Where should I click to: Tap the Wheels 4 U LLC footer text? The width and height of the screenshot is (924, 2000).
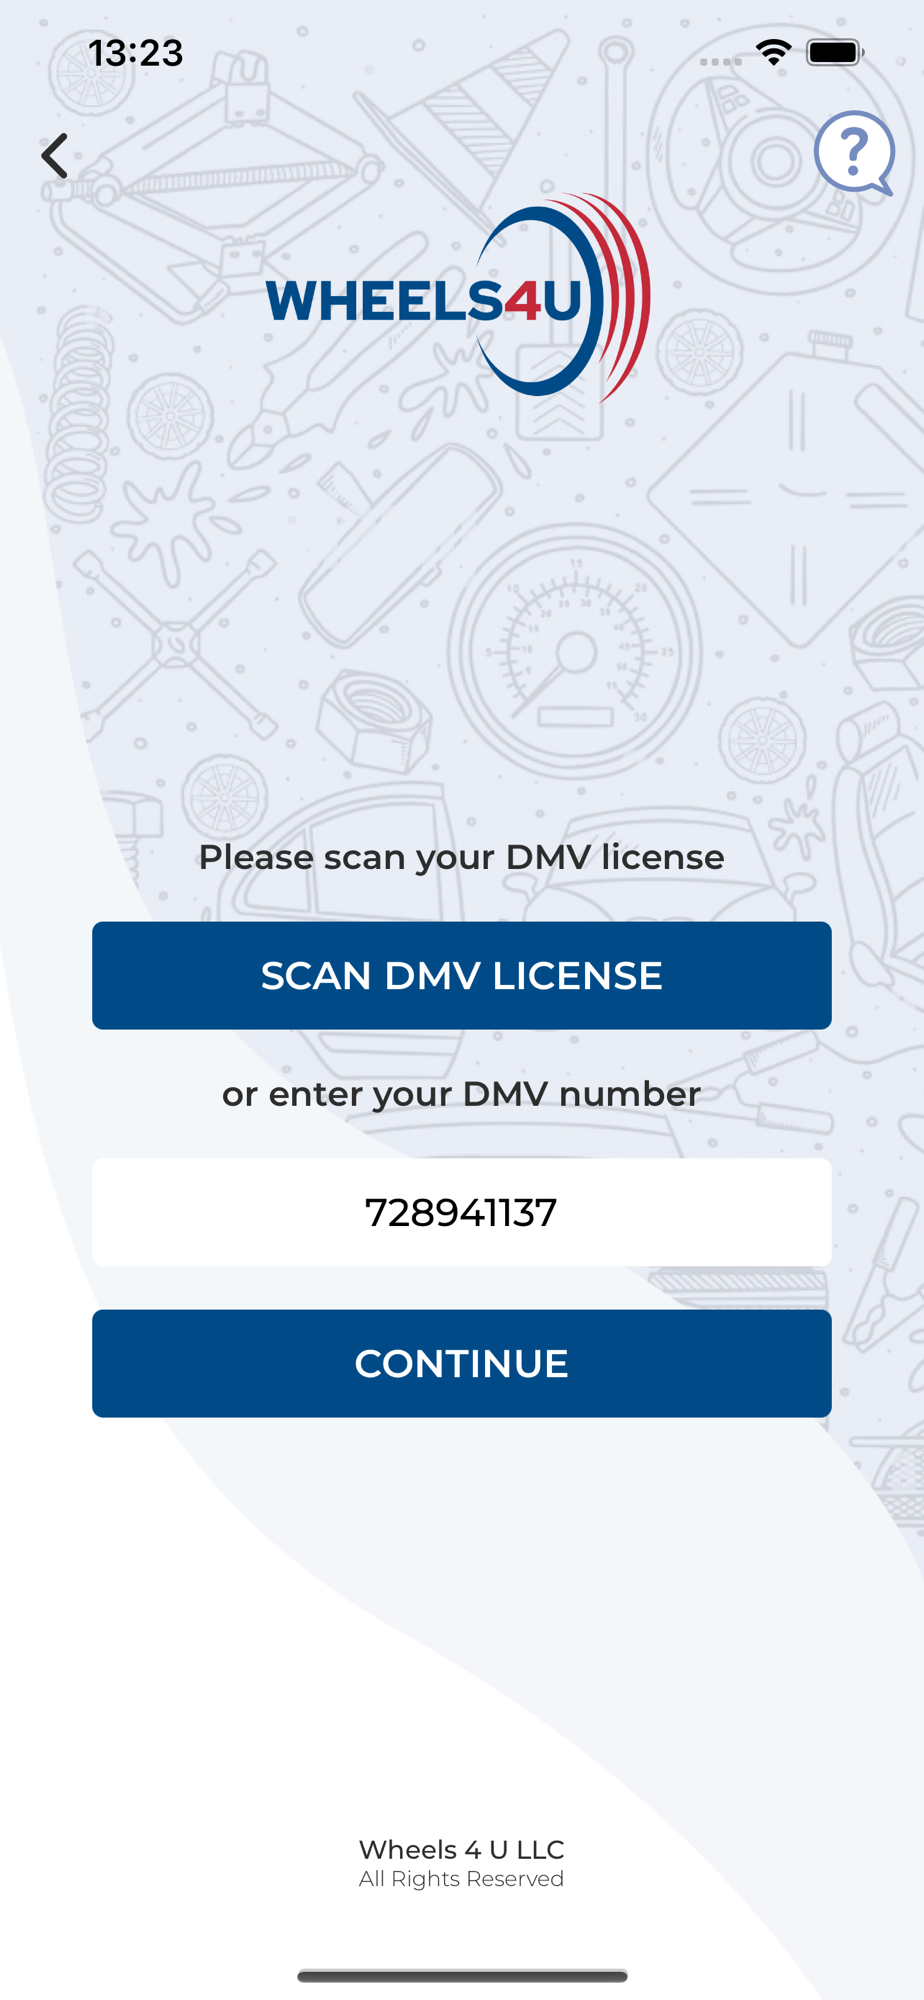462,1849
